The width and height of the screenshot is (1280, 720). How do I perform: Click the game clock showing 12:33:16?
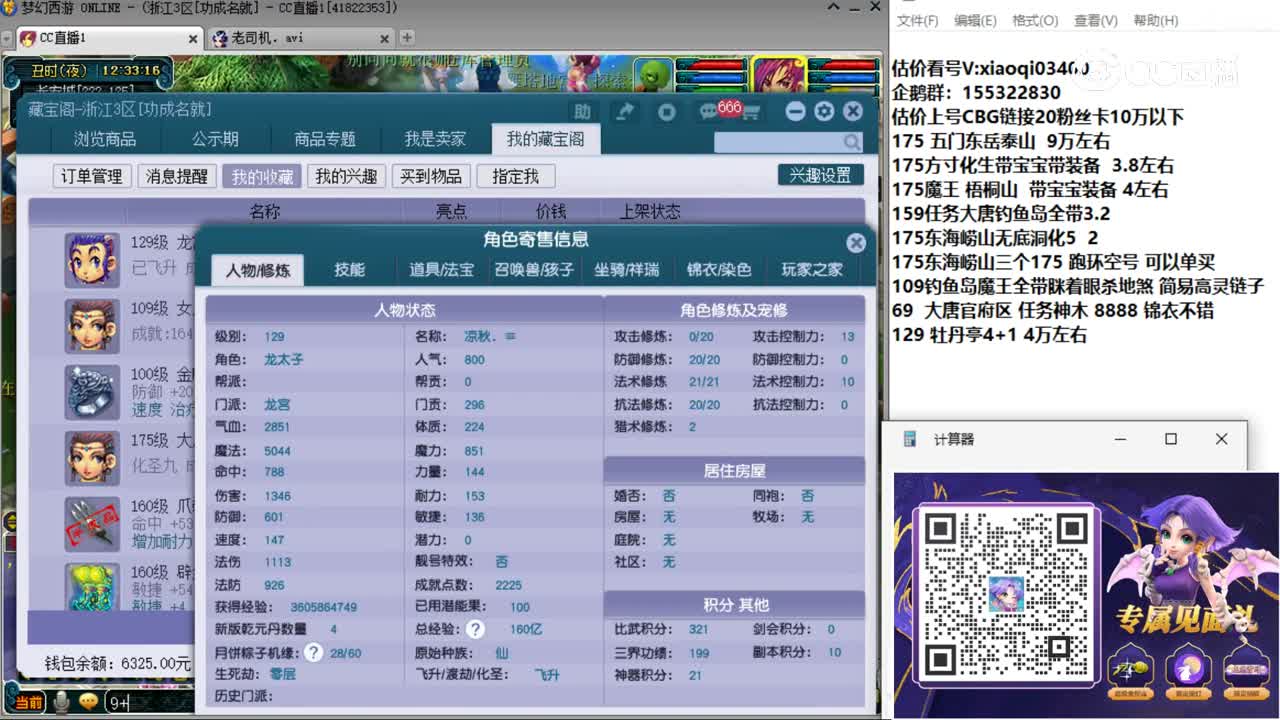131,70
